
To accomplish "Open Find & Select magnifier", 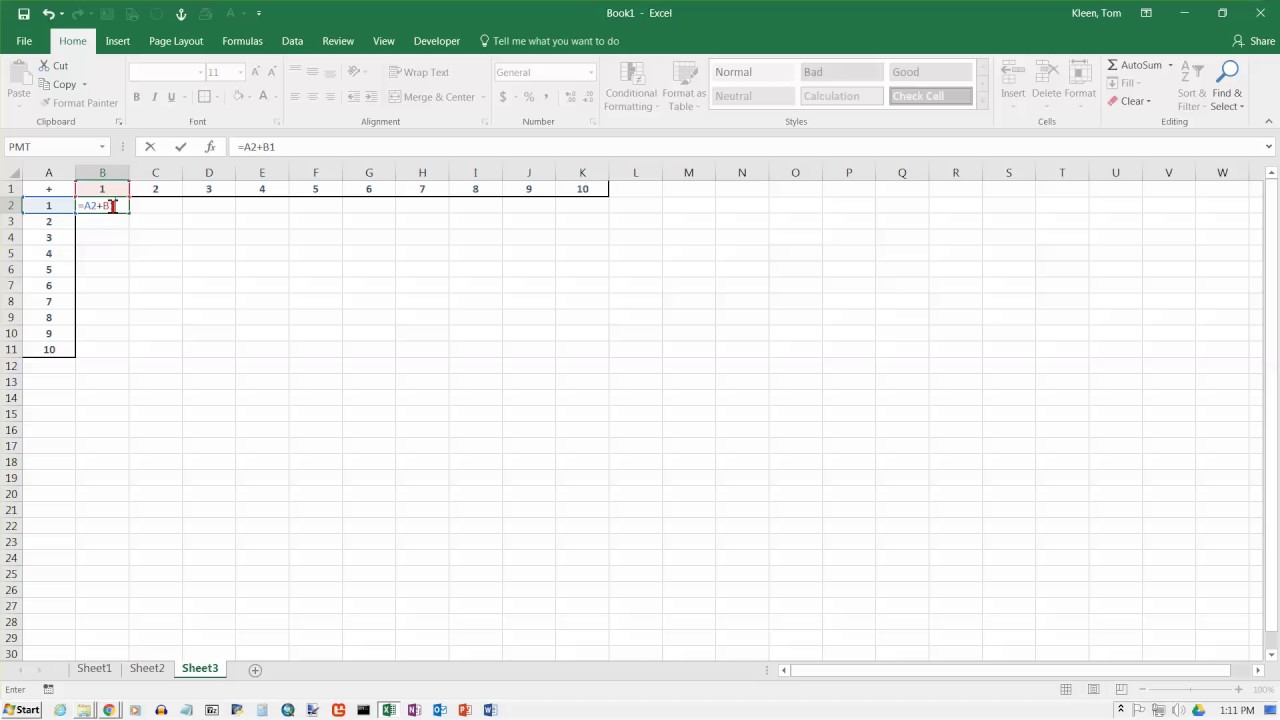I will pyautogui.click(x=1227, y=87).
